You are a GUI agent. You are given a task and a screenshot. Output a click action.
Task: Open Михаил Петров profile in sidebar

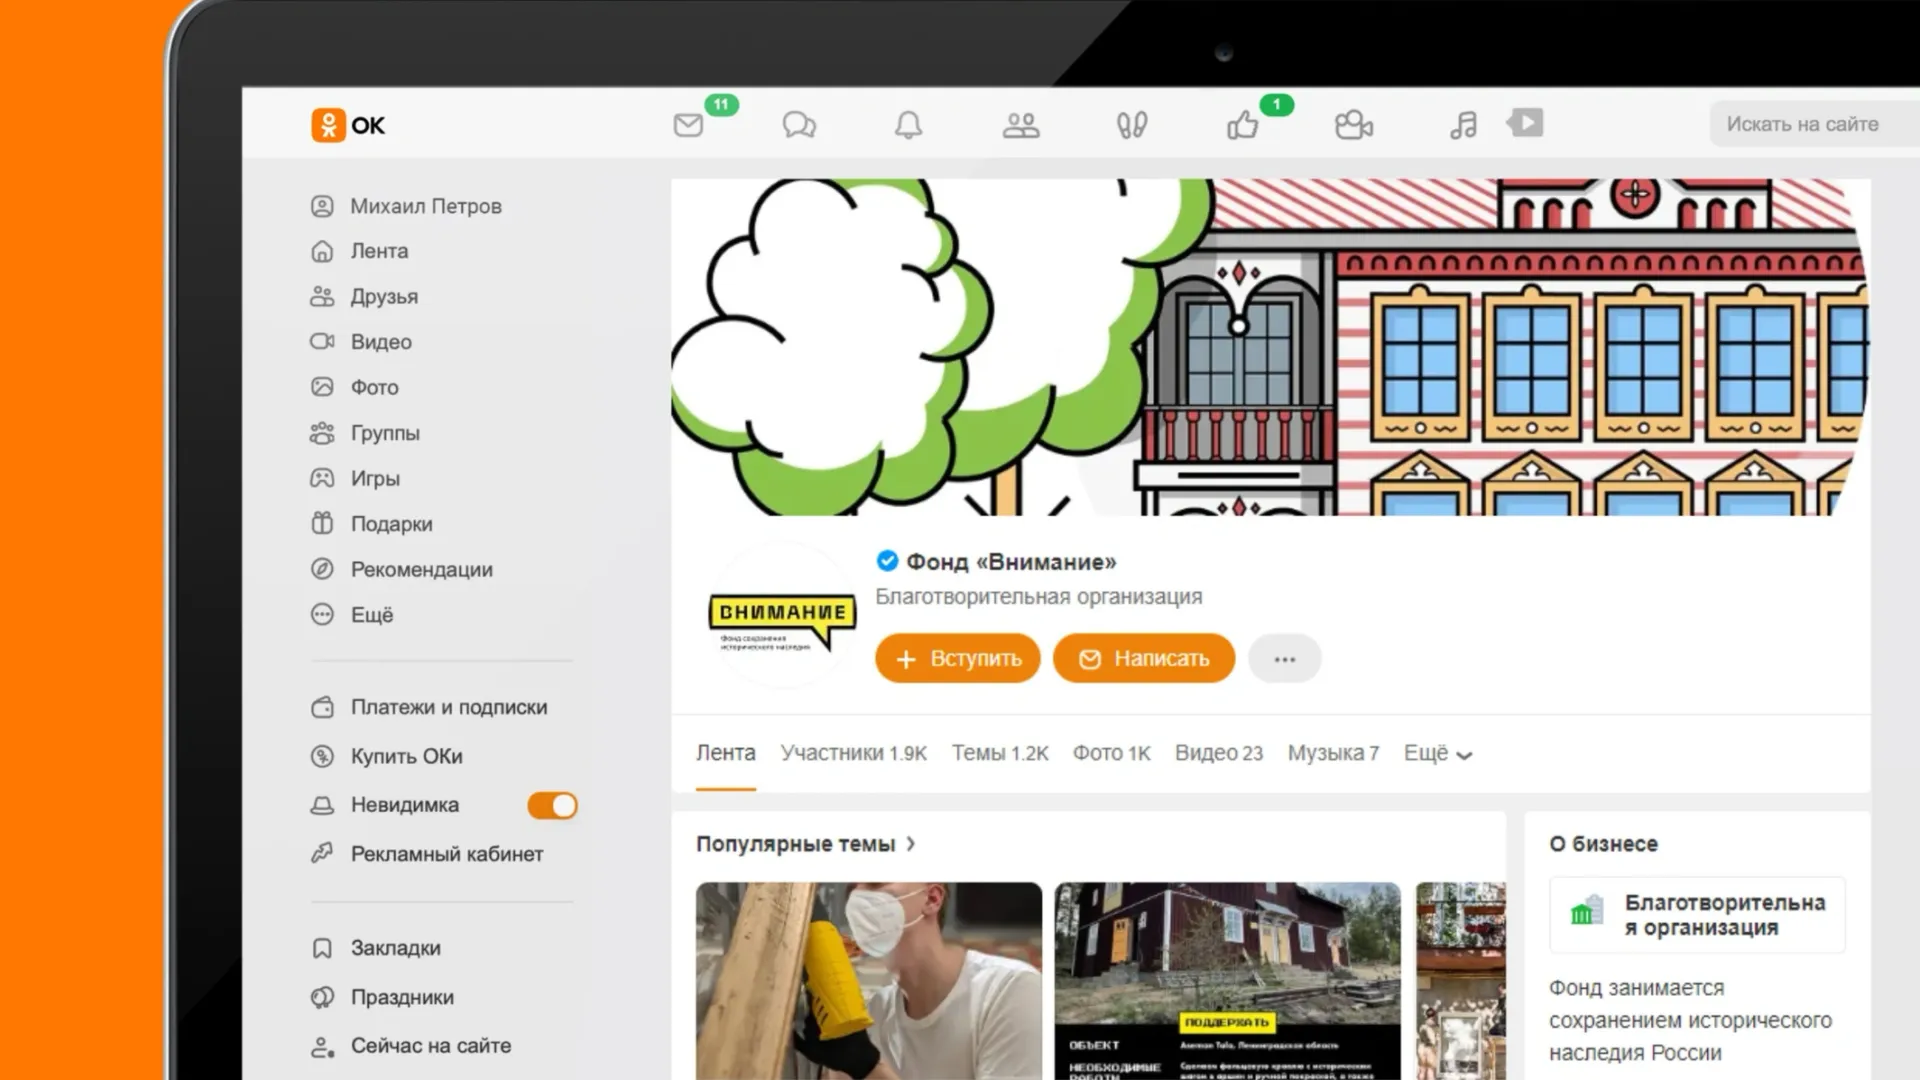click(x=407, y=206)
